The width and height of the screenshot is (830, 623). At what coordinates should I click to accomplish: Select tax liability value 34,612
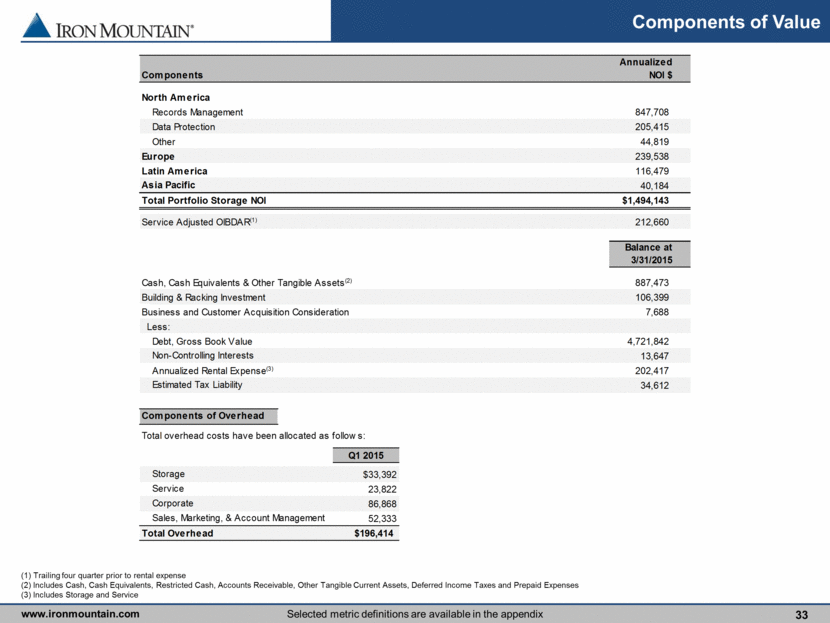tap(654, 386)
